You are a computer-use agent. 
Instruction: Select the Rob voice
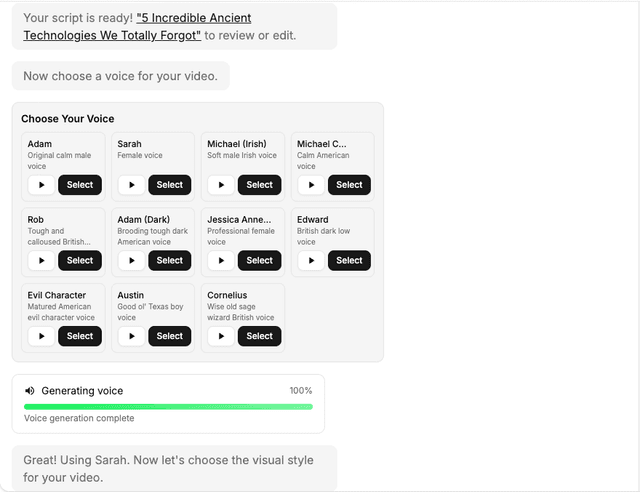pos(80,261)
